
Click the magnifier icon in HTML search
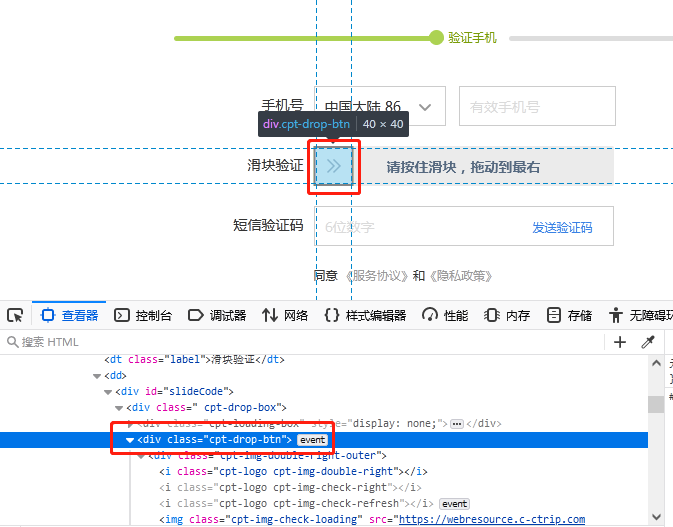coord(12,342)
